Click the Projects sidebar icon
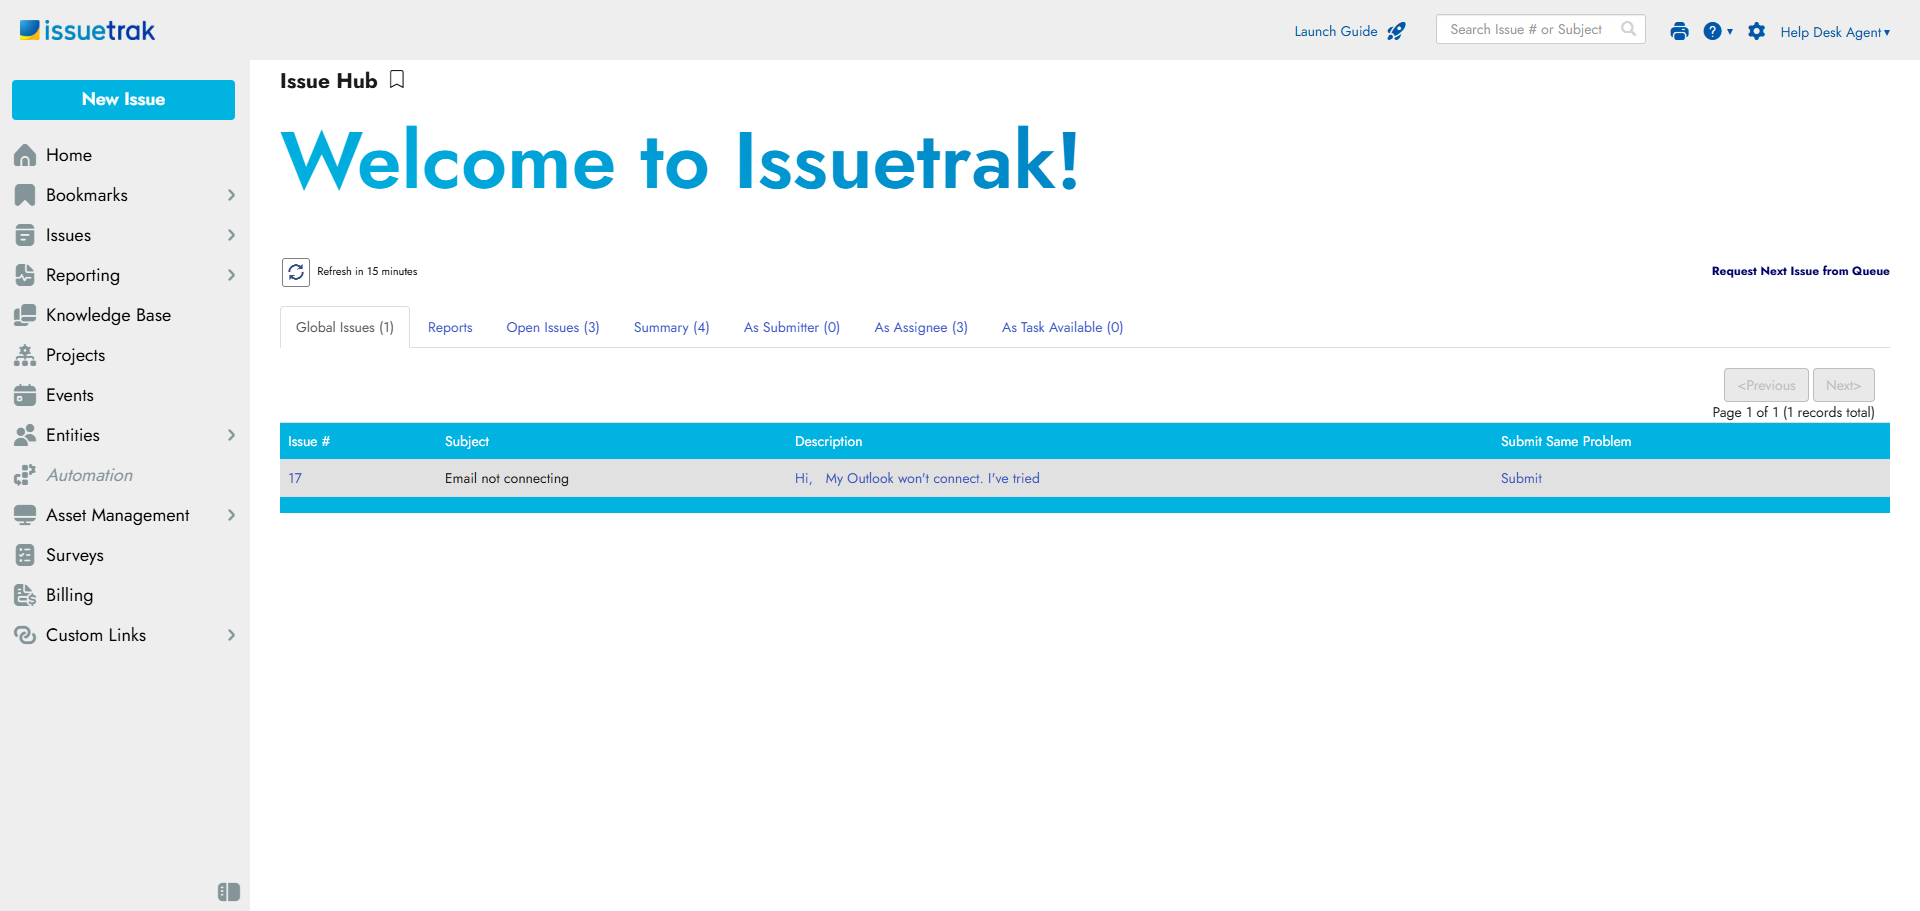Screen dimensions: 1920x911 [25, 355]
